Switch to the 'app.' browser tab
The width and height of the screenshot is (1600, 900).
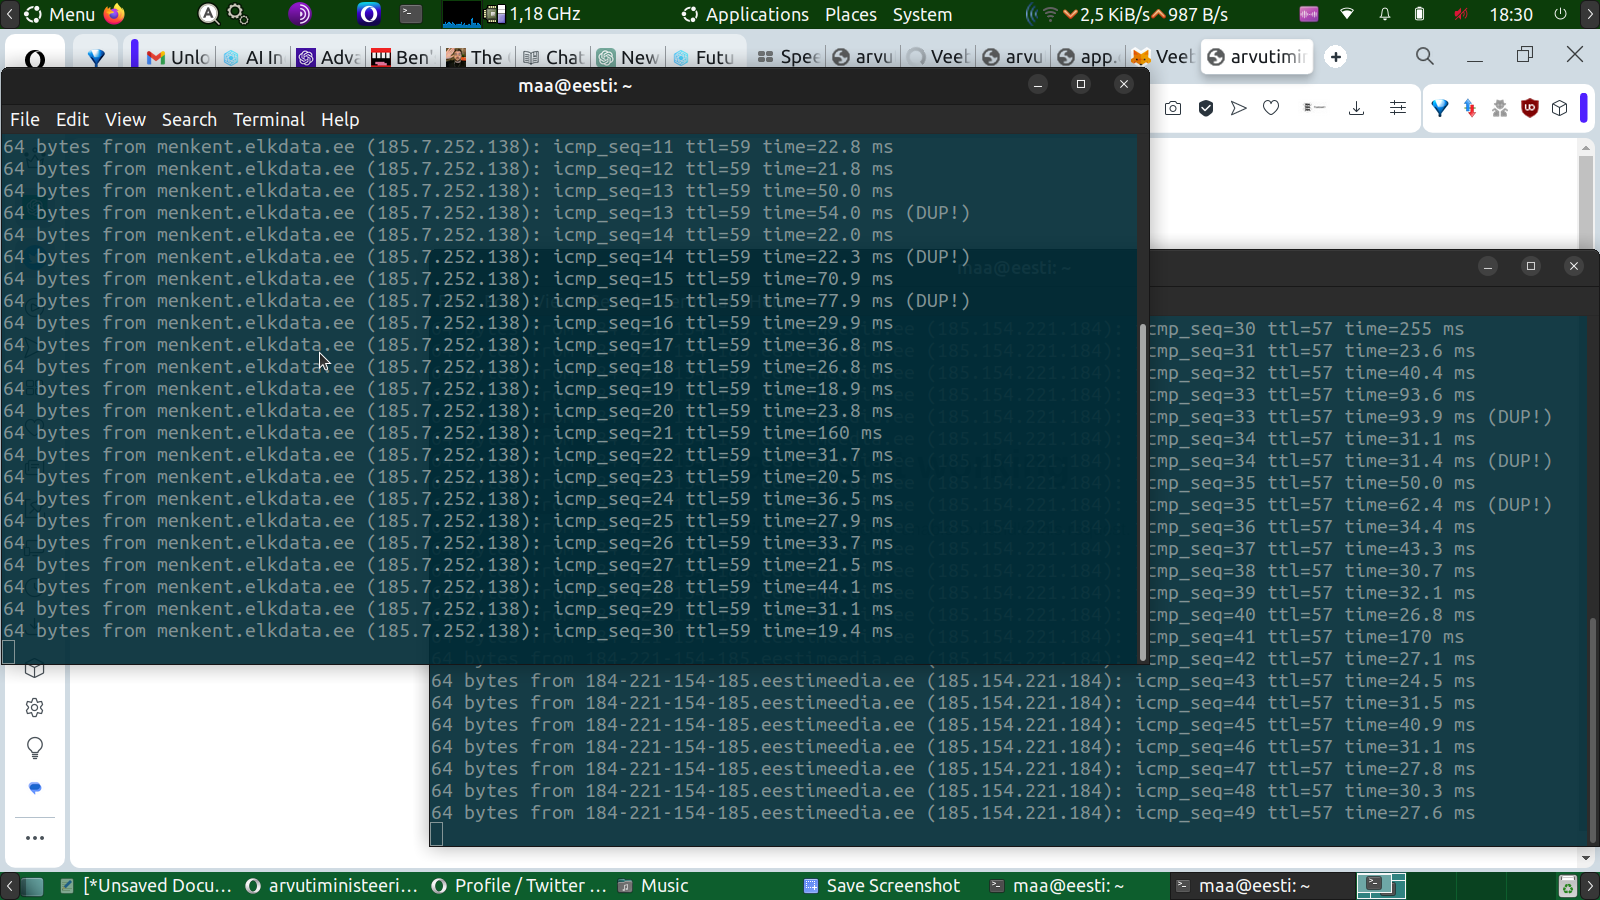(1088, 57)
